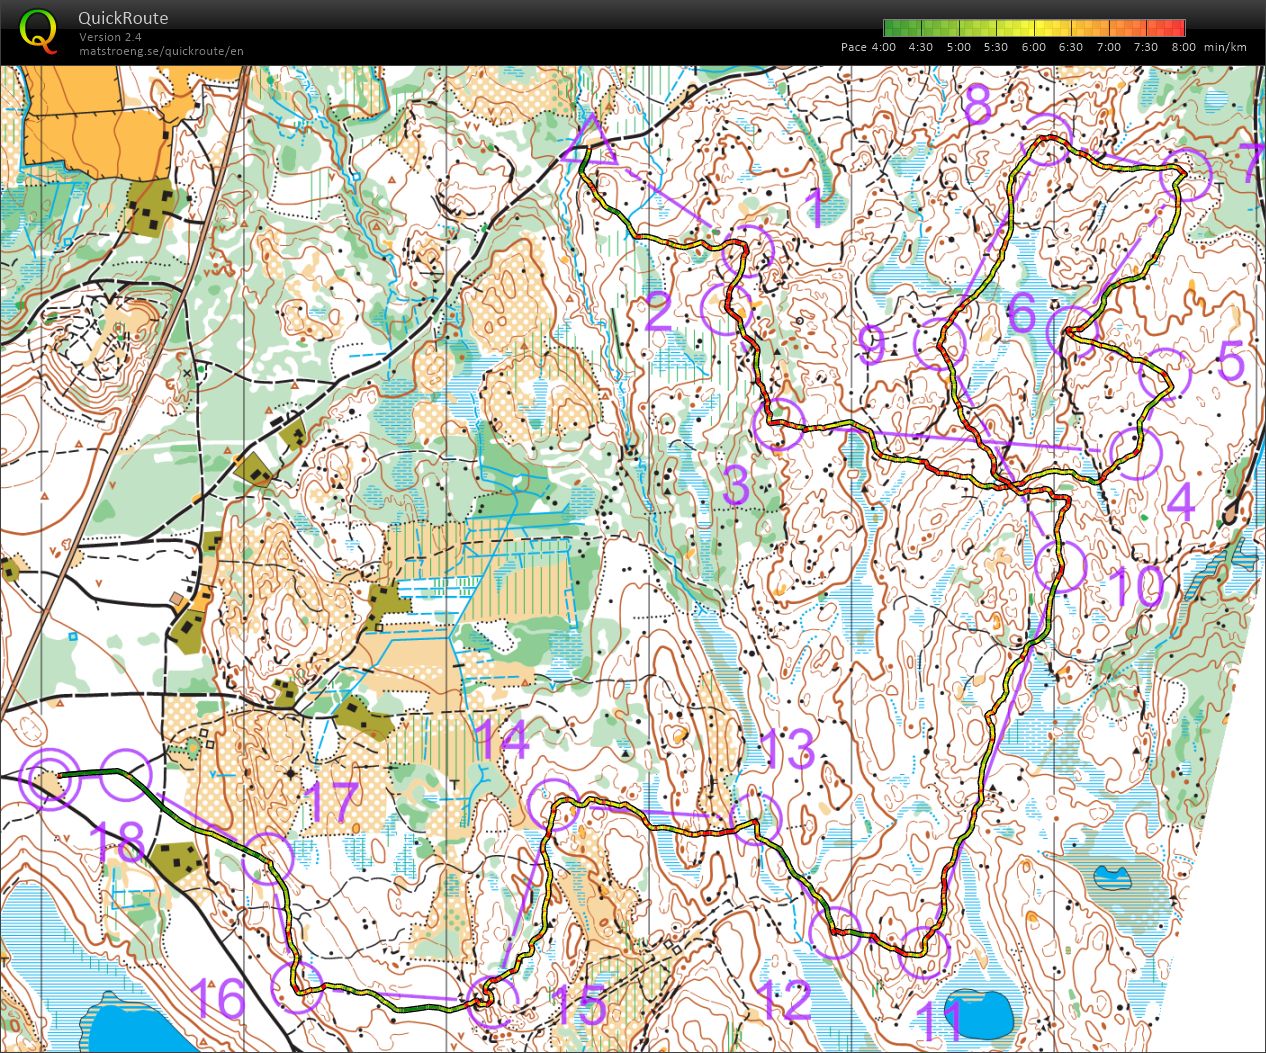Screen dimensions: 1266x1053
Task: Click the purple number 17 label
Action: point(331,803)
